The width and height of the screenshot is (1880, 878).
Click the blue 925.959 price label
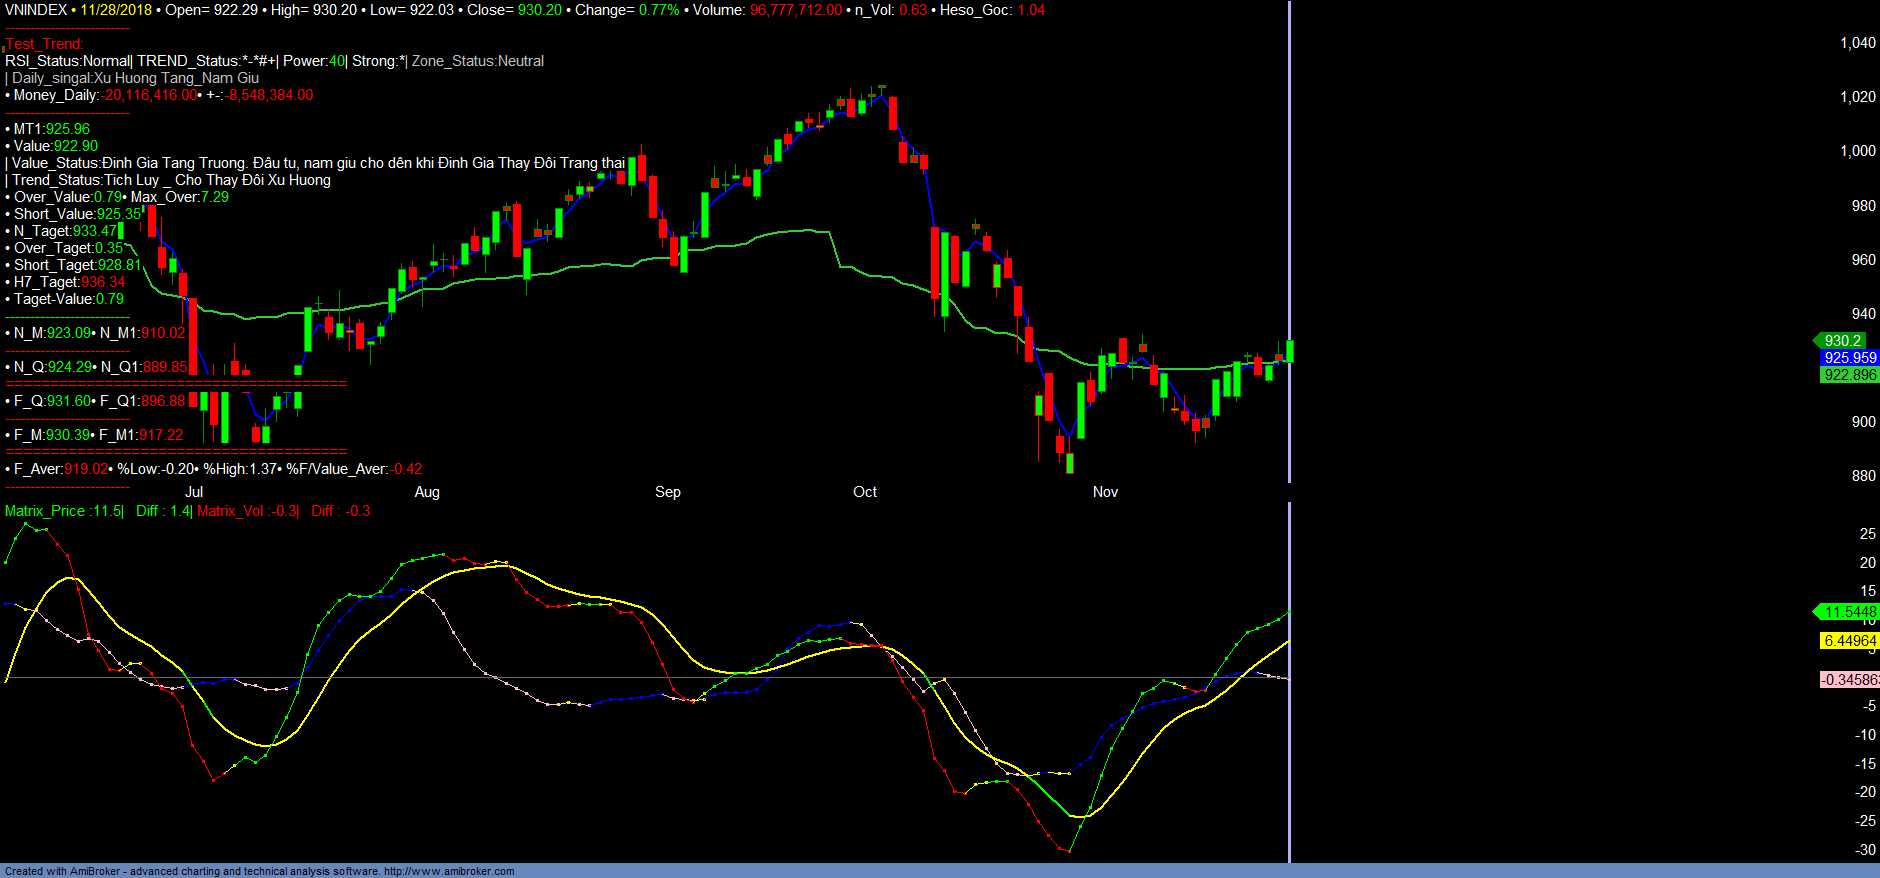point(1849,358)
